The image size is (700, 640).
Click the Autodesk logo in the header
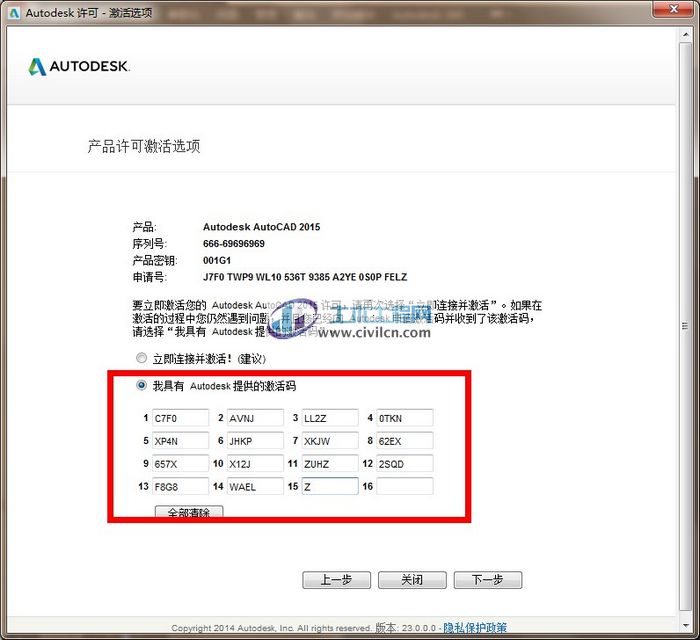79,66
